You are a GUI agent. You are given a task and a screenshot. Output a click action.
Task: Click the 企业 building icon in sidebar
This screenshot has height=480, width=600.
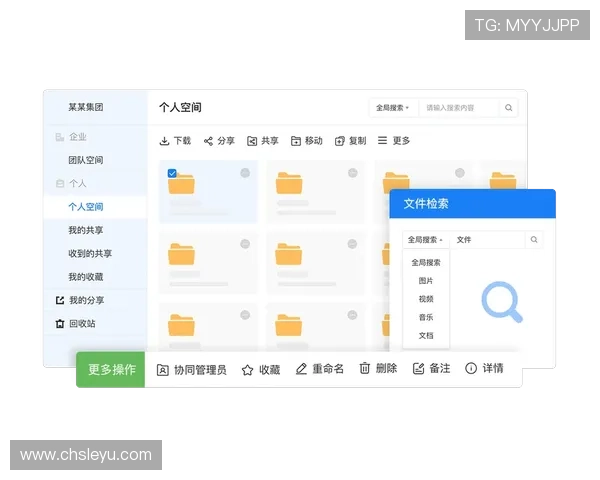coord(60,137)
